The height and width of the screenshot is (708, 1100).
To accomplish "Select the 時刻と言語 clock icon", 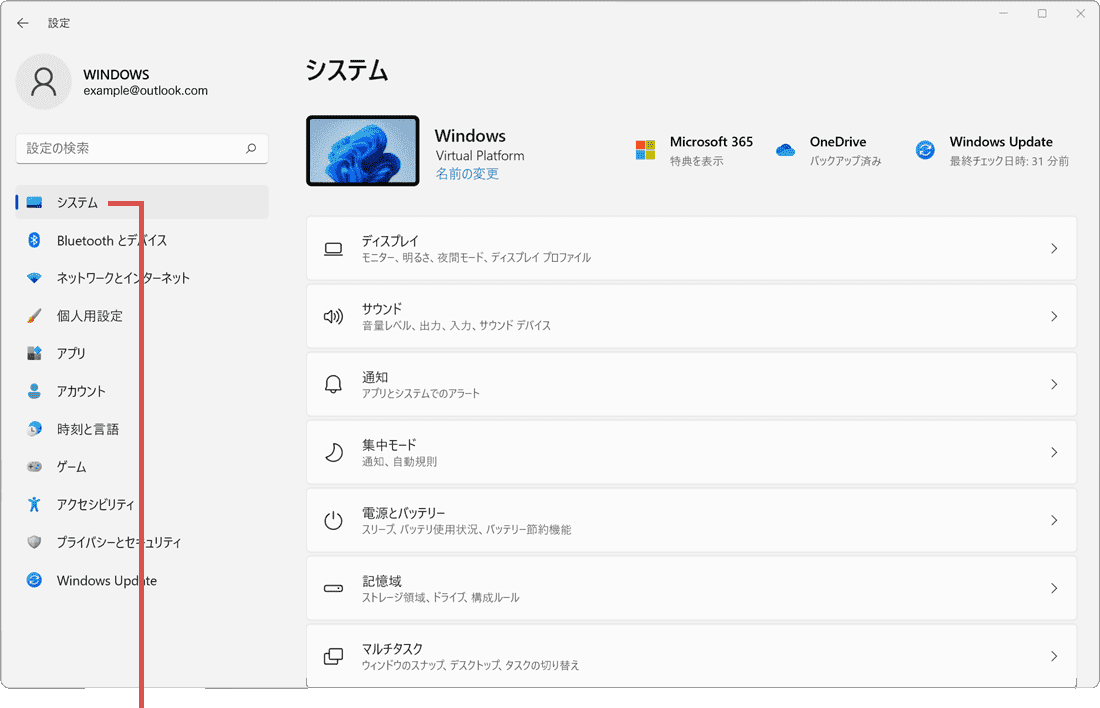I will click(x=35, y=429).
